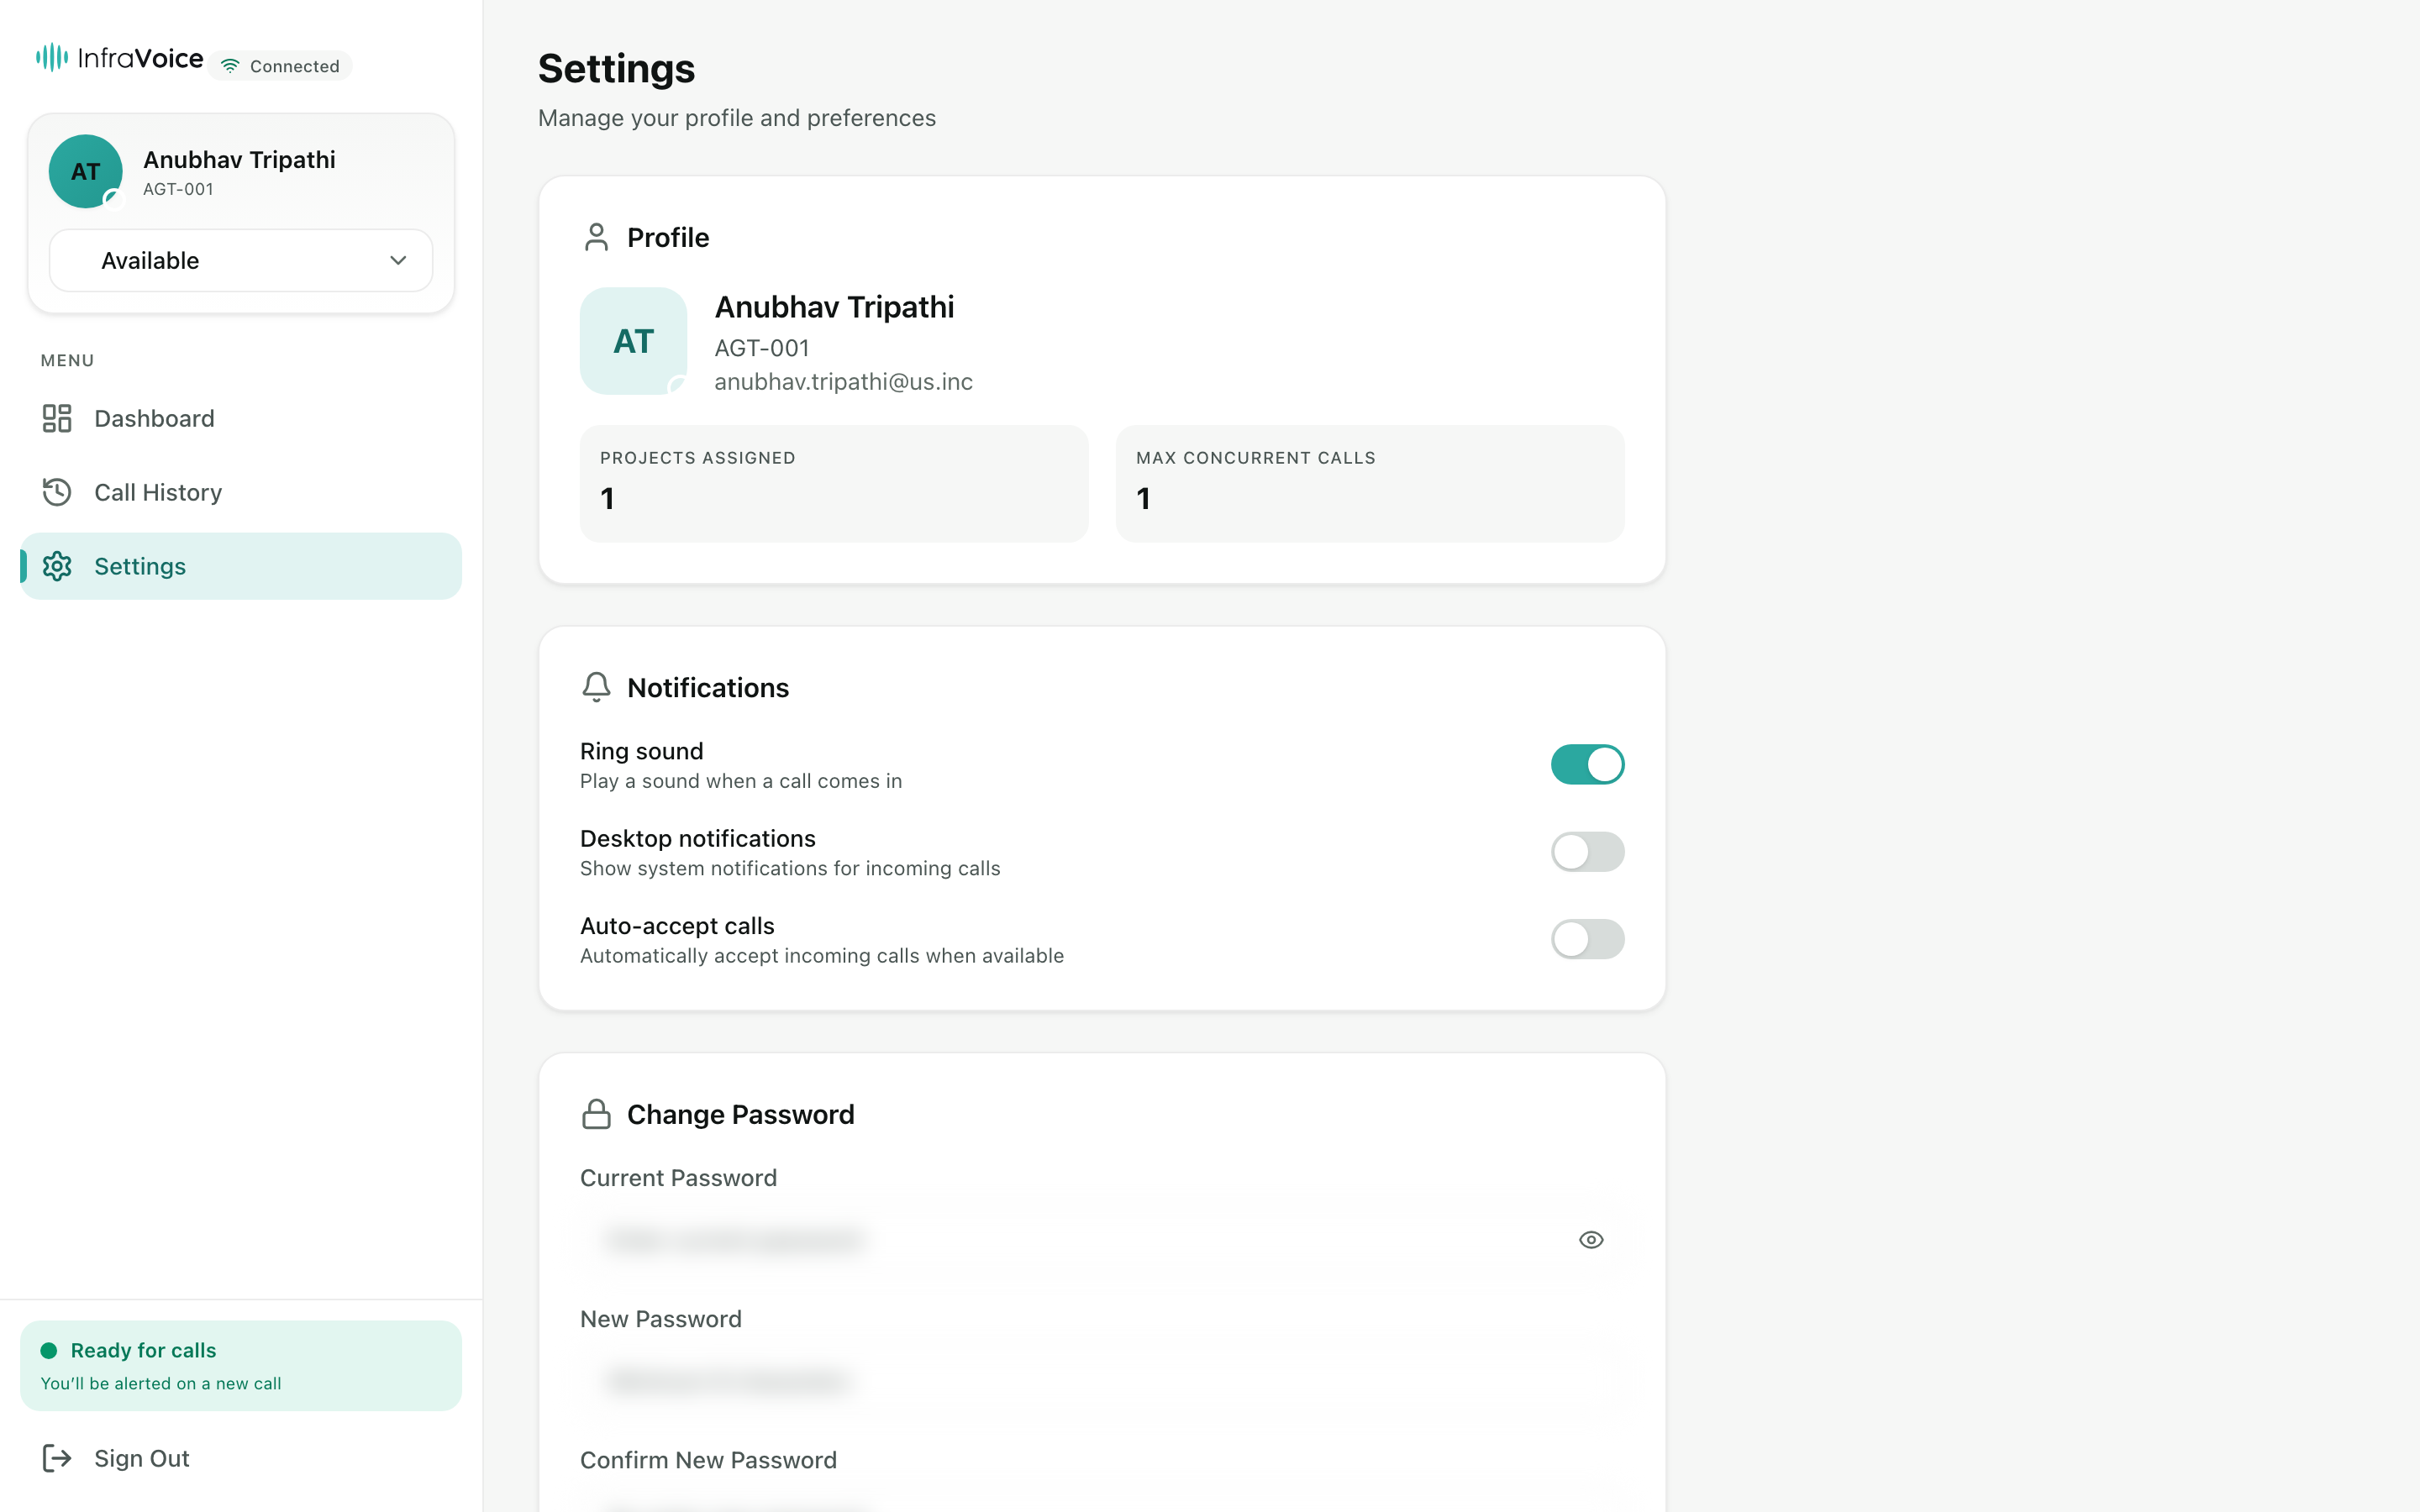Viewport: 2420px width, 1512px height.
Task: Click the Connected wifi status icon
Action: 230,66
